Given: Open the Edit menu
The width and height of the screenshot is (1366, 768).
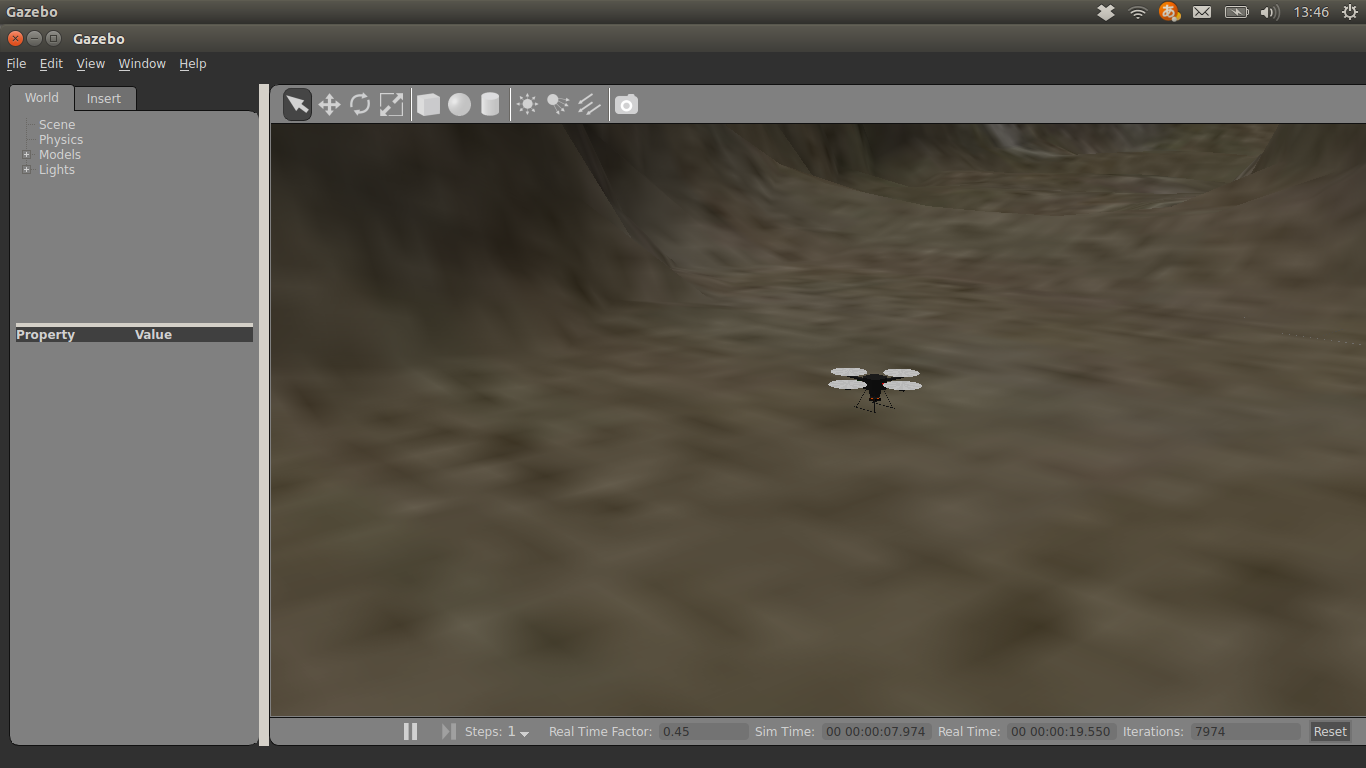Looking at the screenshot, I should pos(51,63).
